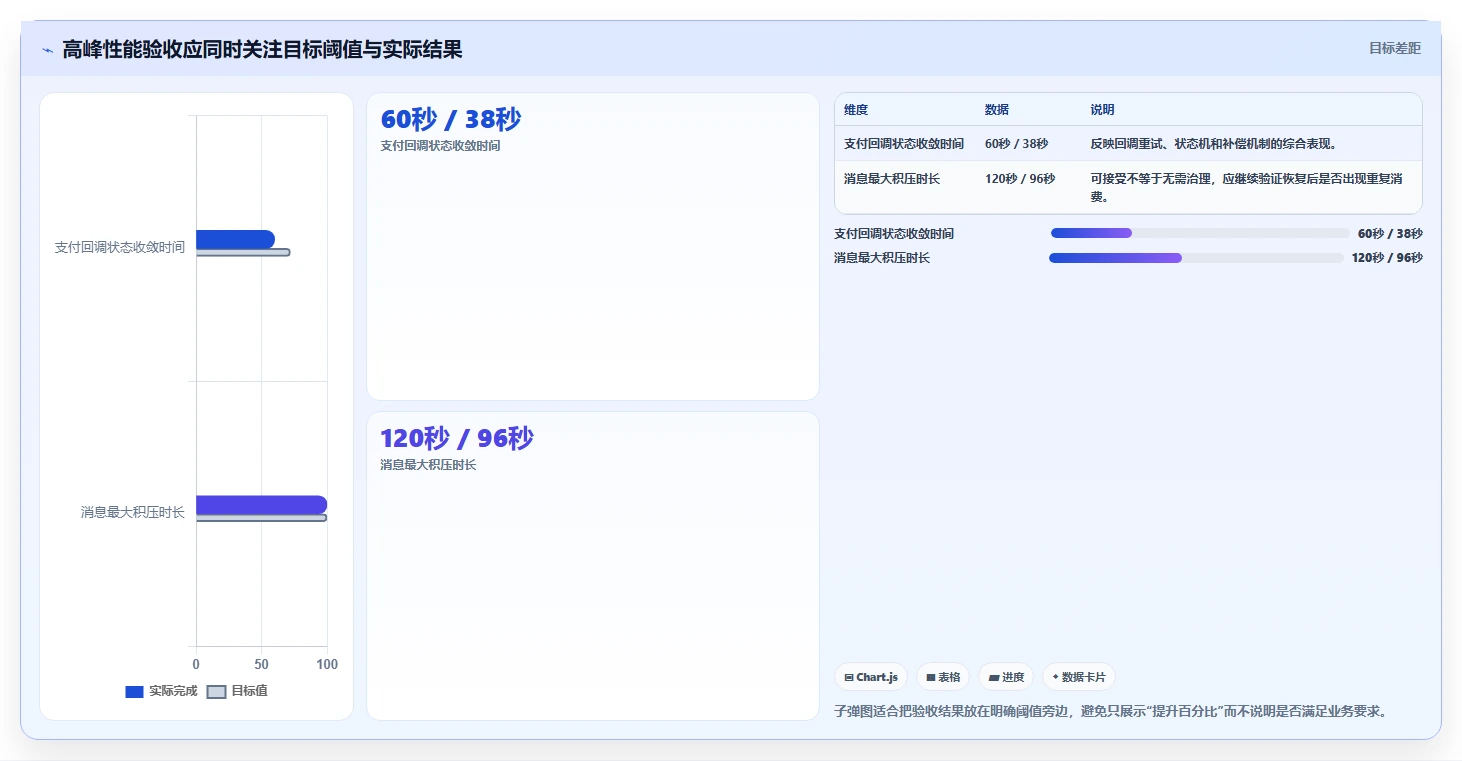Click the purple actual bar for 消息最大积压时长

coord(261,505)
